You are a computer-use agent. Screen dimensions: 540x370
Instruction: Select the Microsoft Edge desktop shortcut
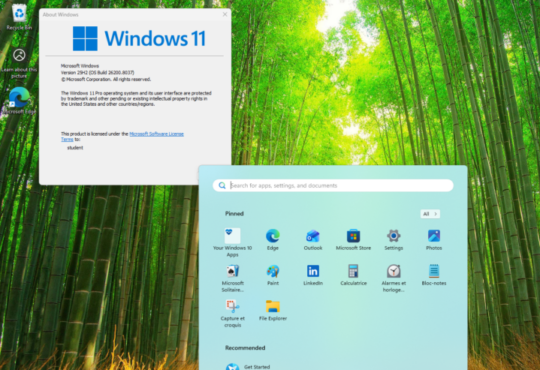click(x=19, y=100)
